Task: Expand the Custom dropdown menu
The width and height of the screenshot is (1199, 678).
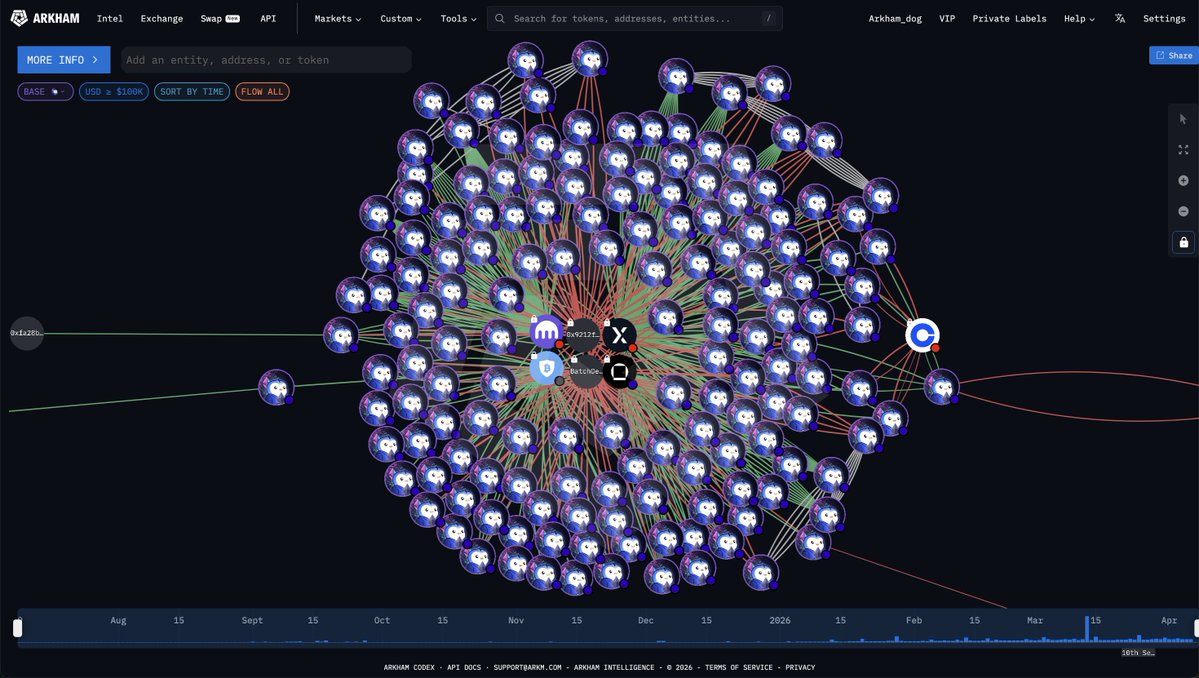Action: (401, 18)
